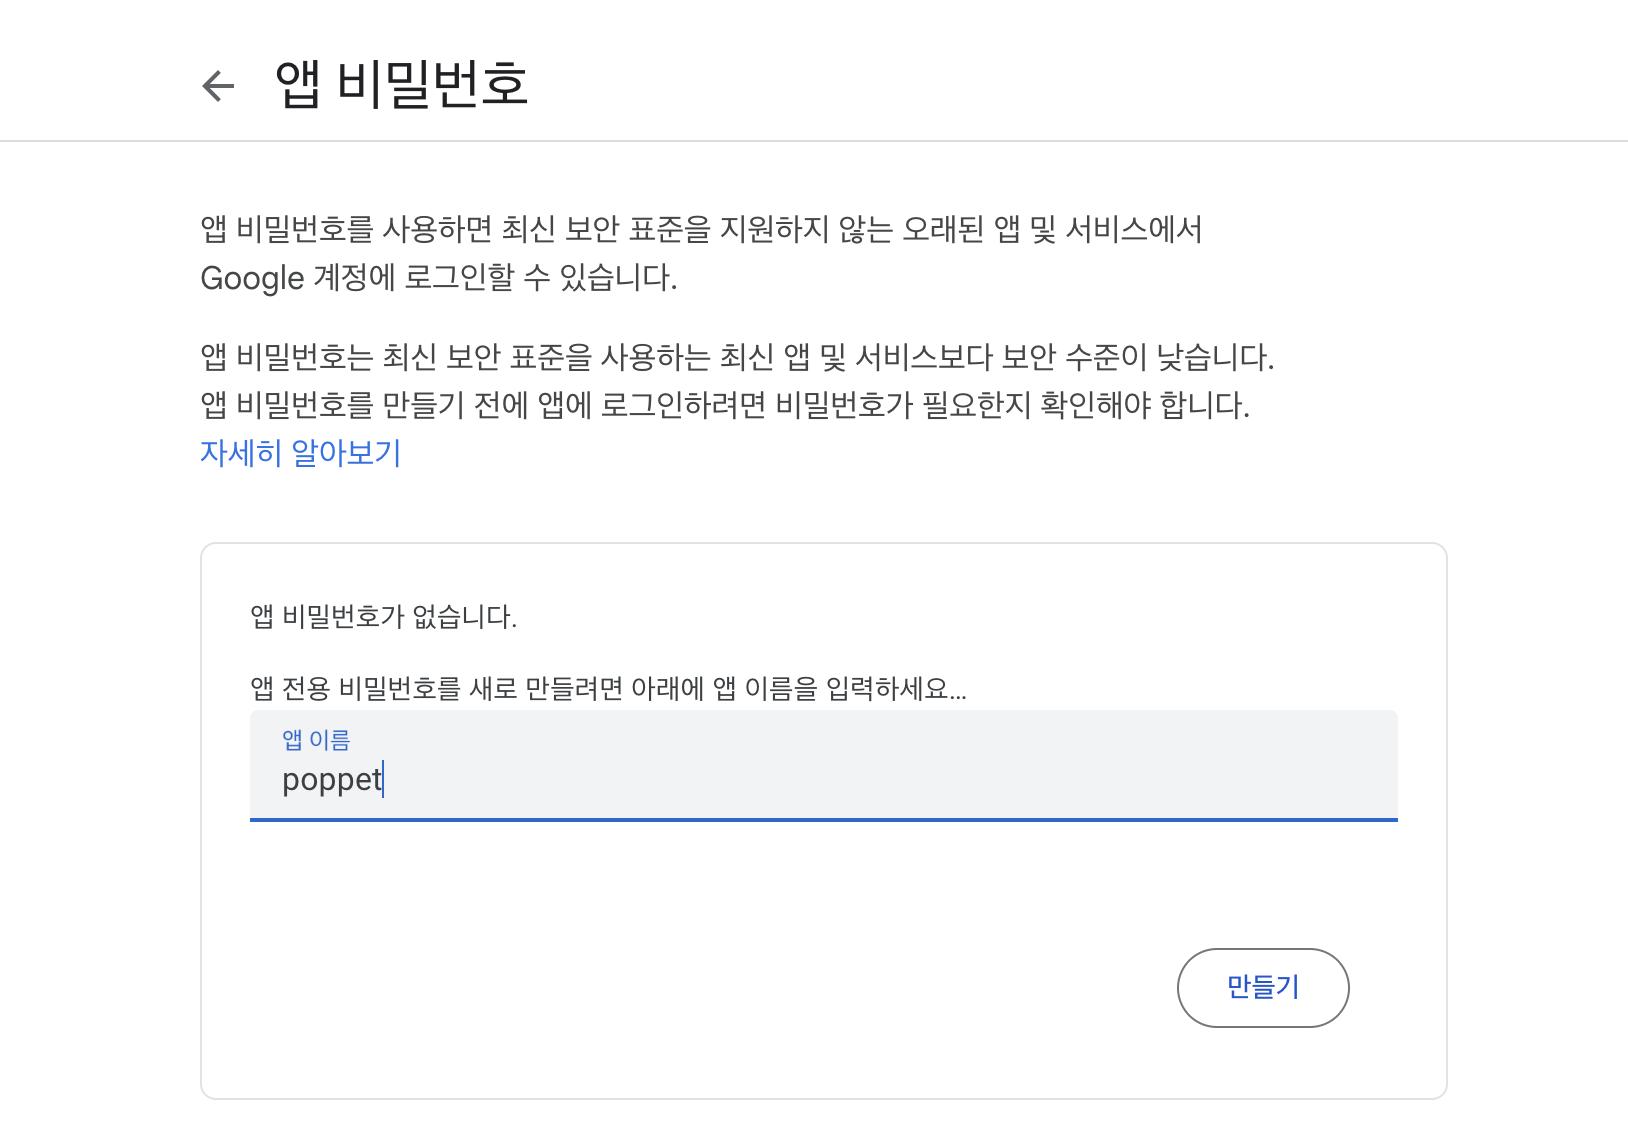Place cursor in the typed text poppet

tap(331, 780)
